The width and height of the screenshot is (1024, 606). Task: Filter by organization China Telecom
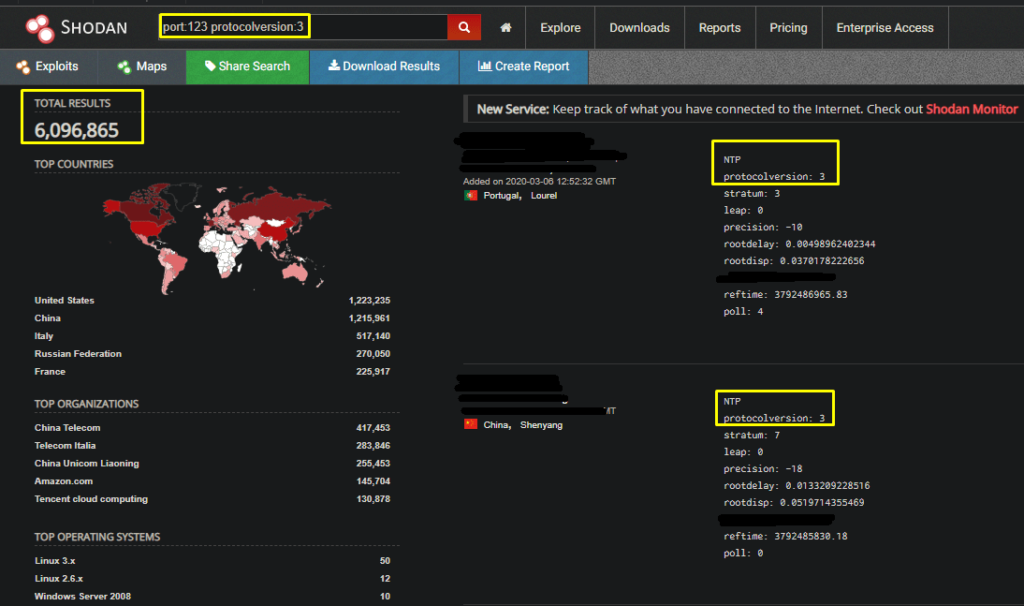pyautogui.click(x=67, y=428)
